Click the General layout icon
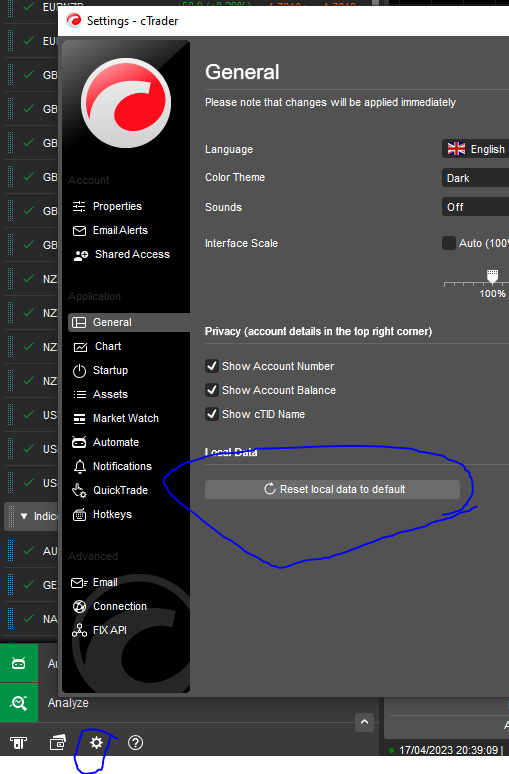This screenshot has height=774, width=509. point(79,323)
